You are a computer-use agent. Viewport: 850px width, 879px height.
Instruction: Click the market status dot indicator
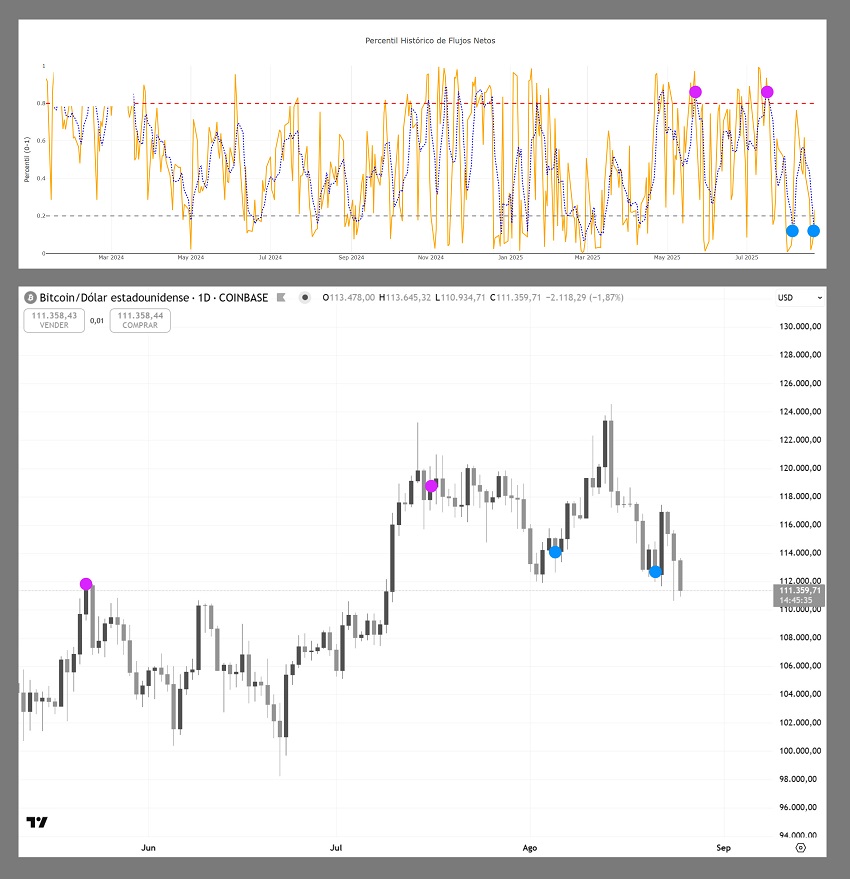pos(304,298)
